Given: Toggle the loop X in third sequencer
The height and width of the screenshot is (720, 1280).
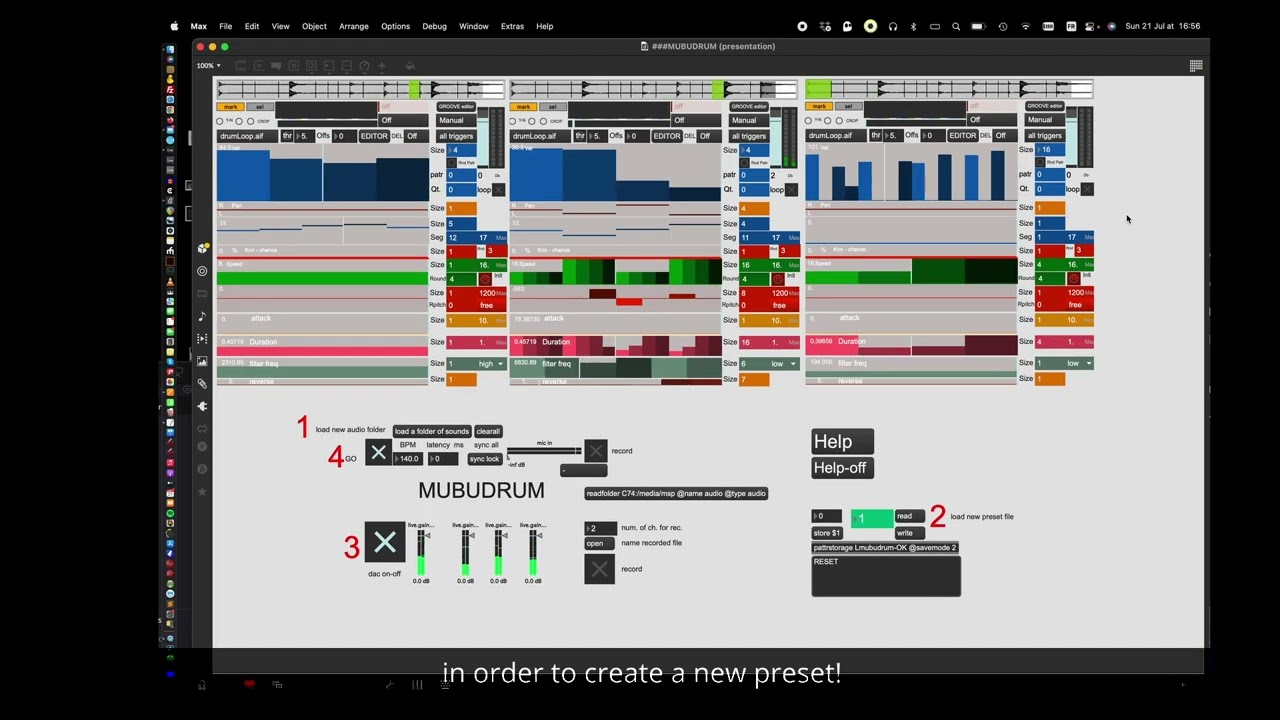Looking at the screenshot, I should coord(1087,189).
